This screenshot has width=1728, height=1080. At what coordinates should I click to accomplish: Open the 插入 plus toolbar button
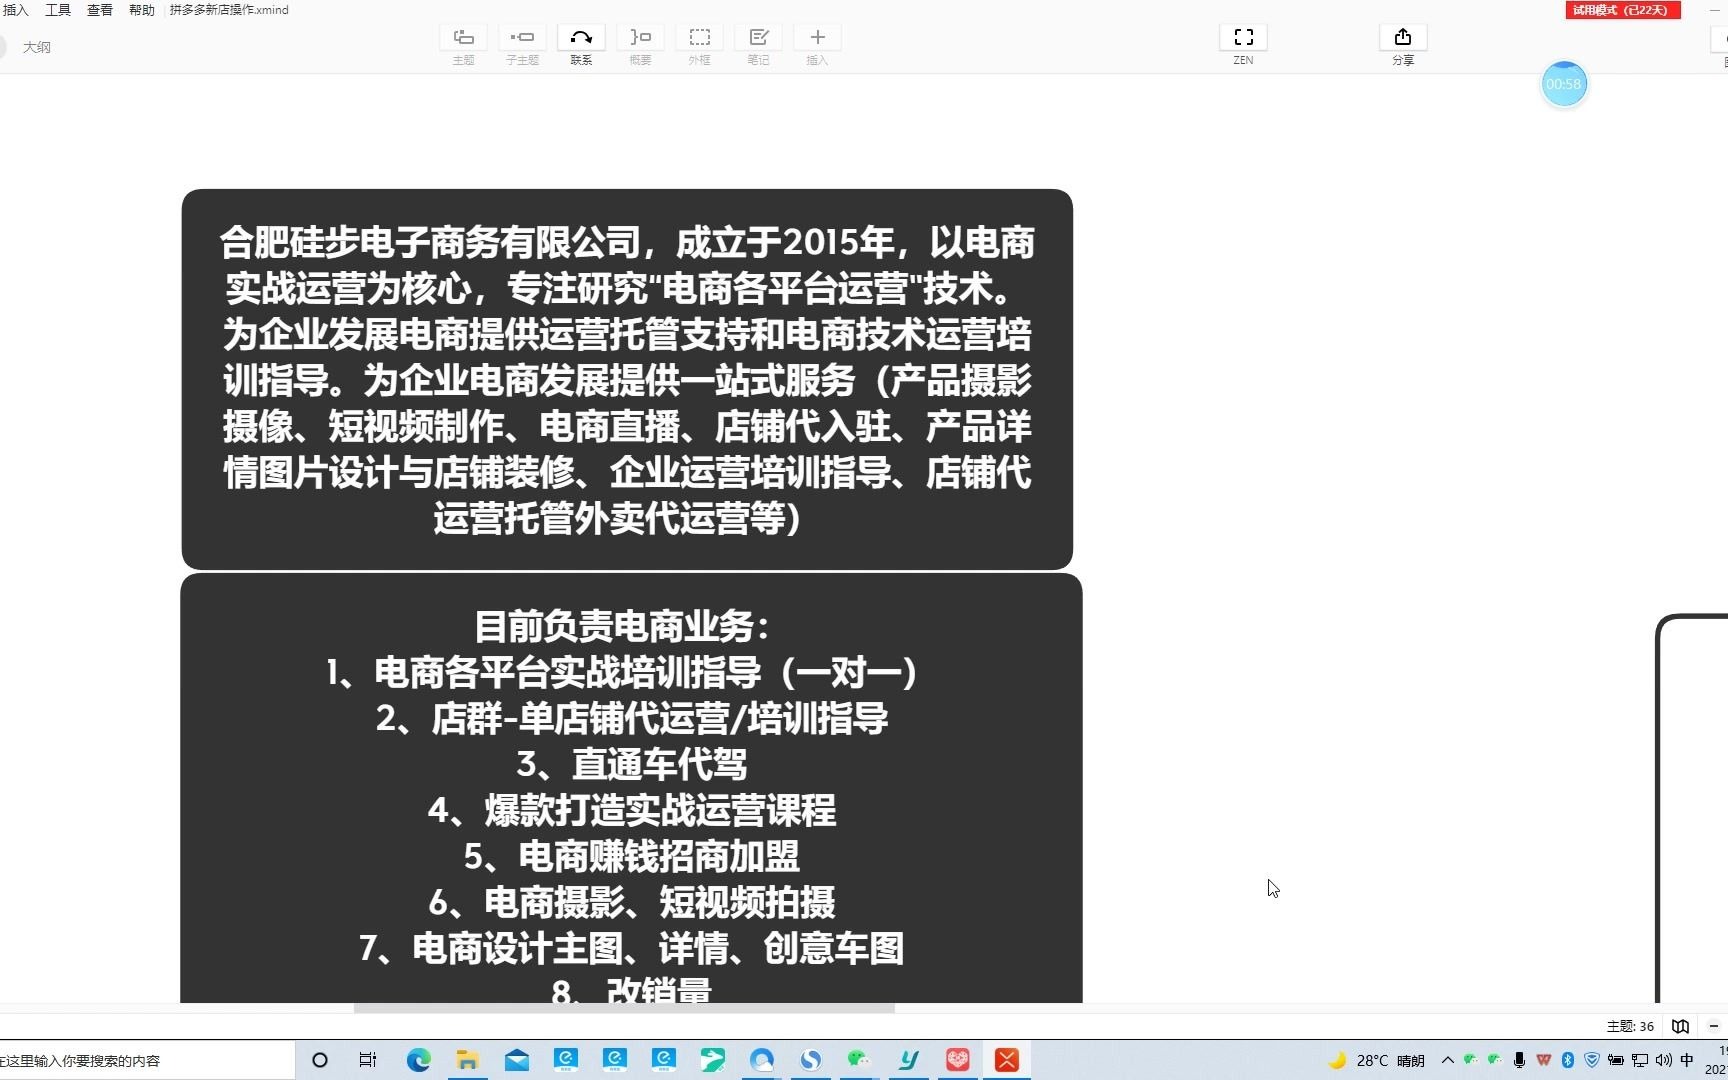(817, 38)
